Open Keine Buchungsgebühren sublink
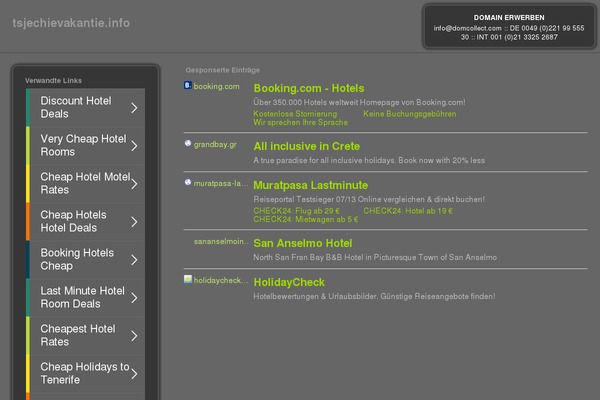The width and height of the screenshot is (600, 400). pyautogui.click(x=409, y=114)
